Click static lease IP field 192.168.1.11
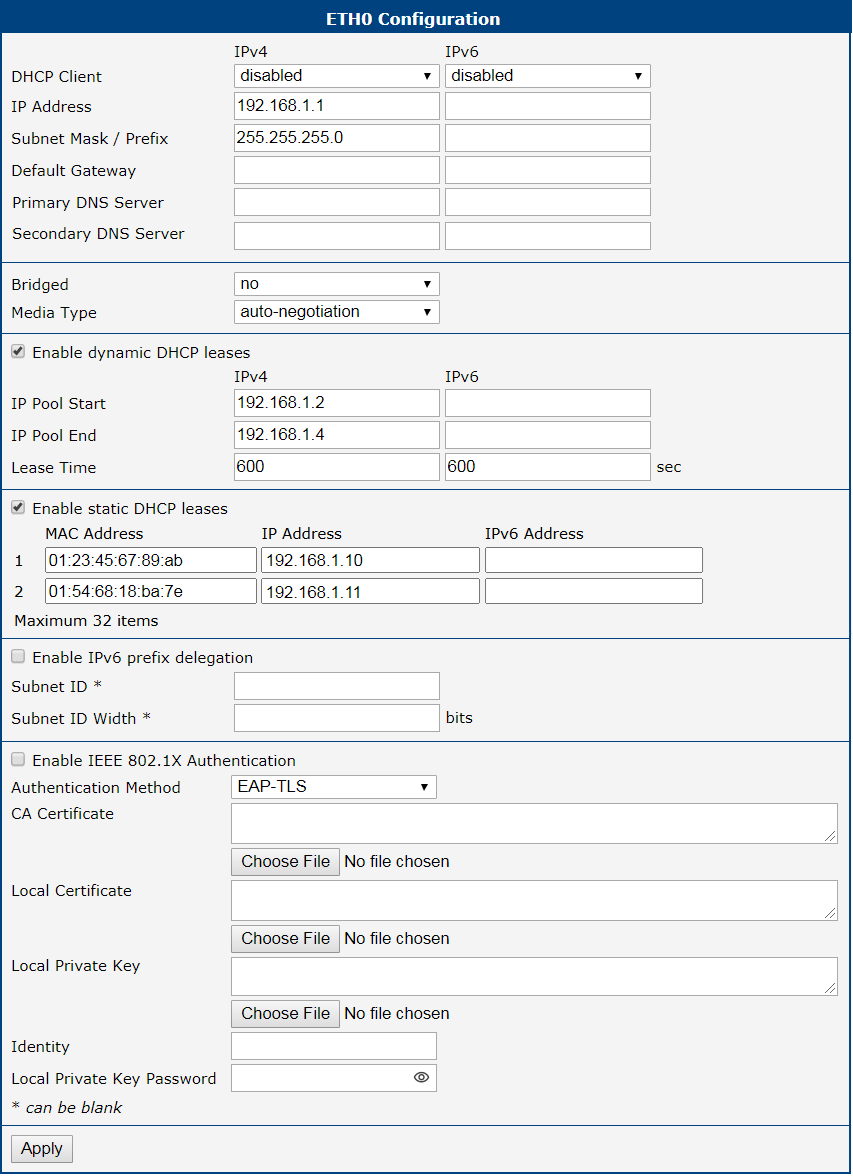Screen dimensions: 853x1176 (371, 591)
